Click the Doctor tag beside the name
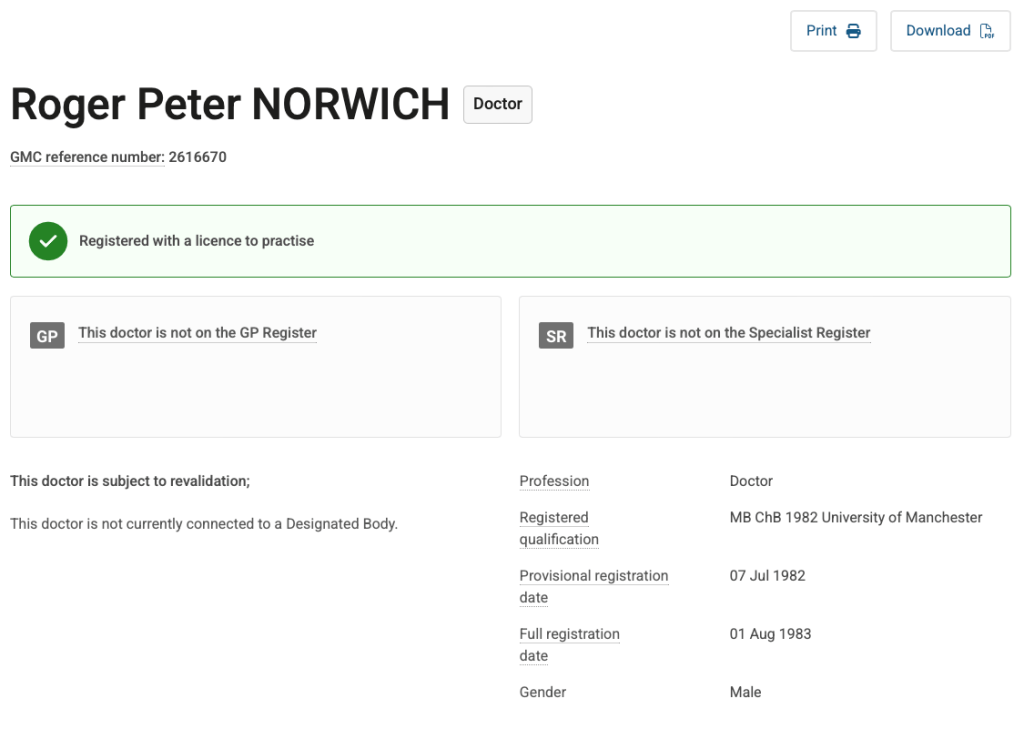This screenshot has height=729, width=1024. (x=498, y=104)
